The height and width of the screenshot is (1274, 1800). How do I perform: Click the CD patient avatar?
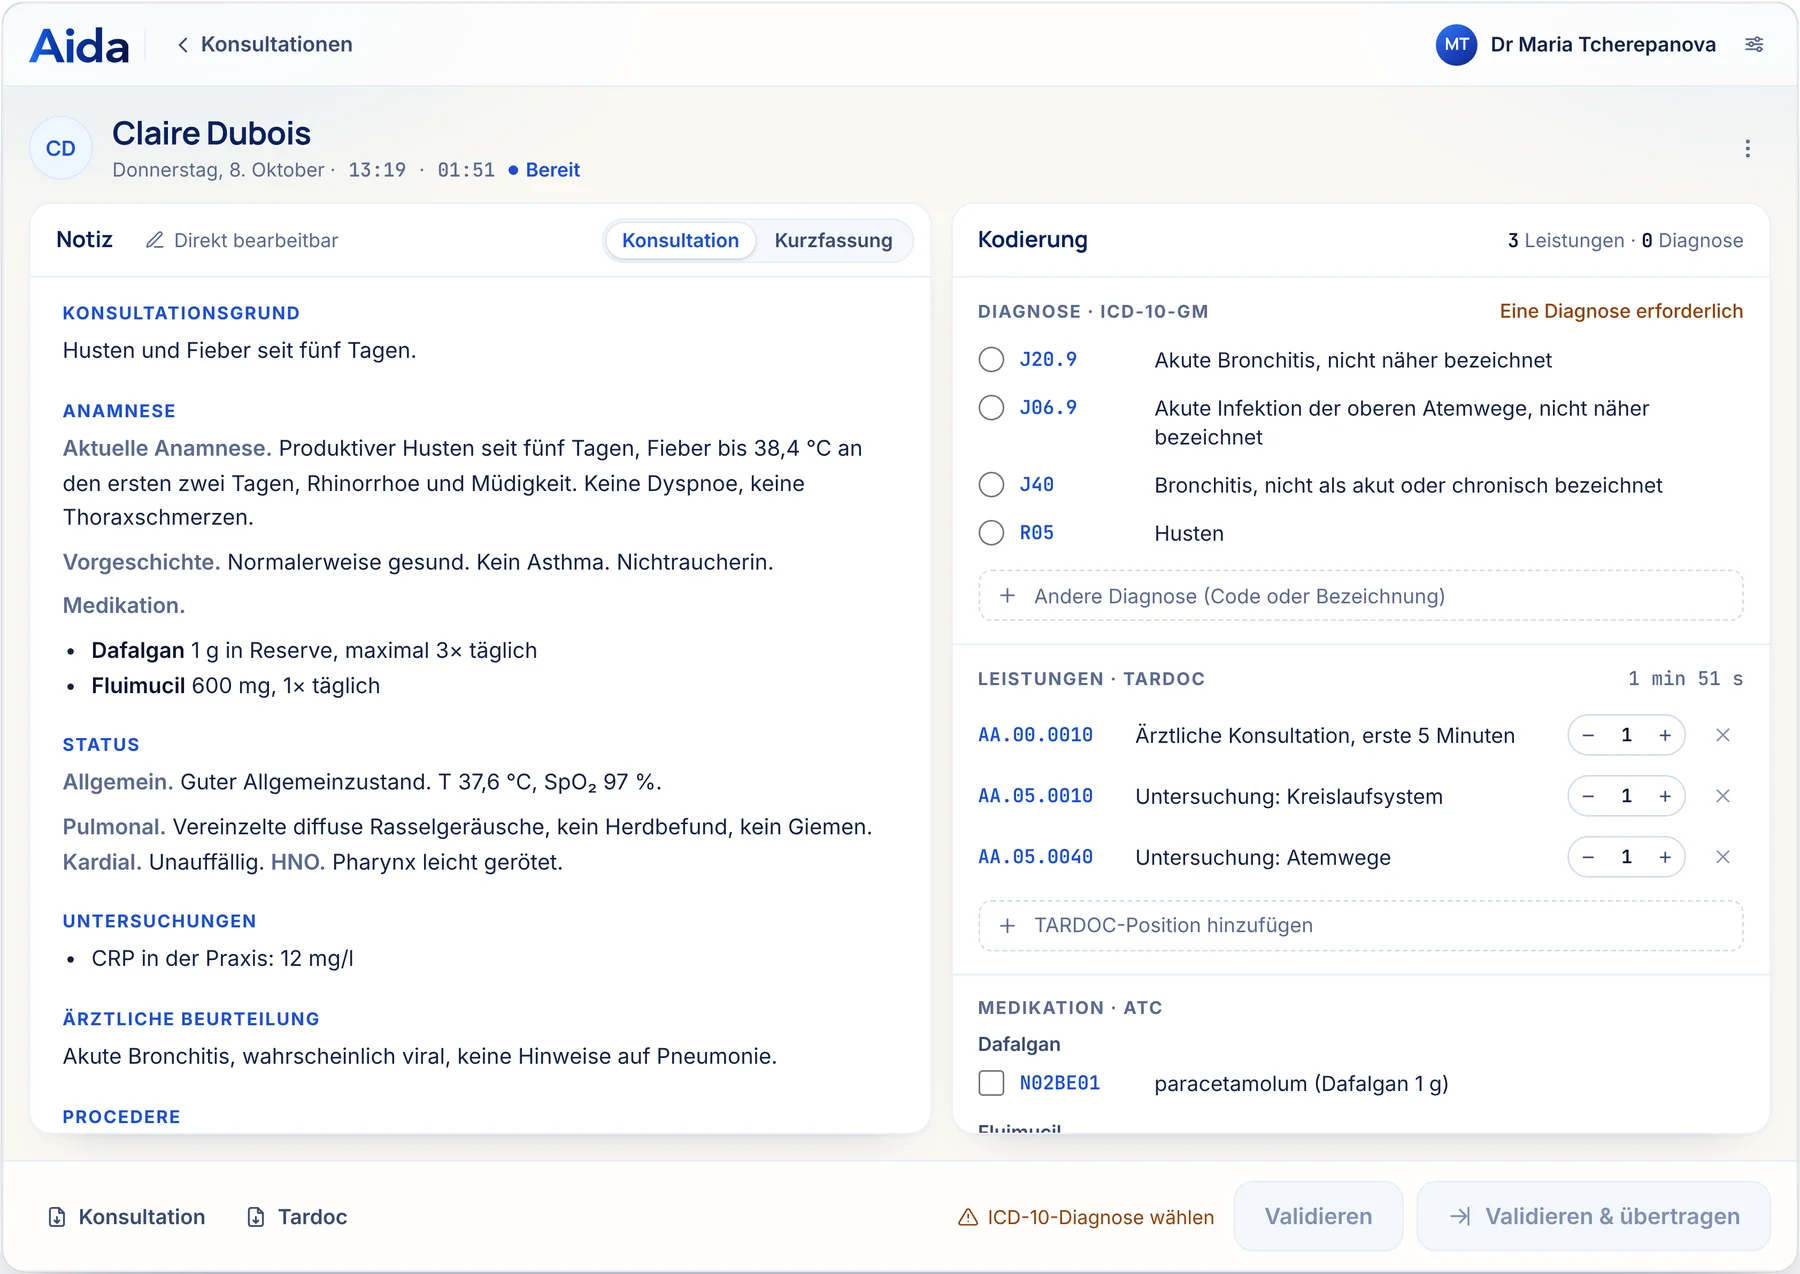61,148
